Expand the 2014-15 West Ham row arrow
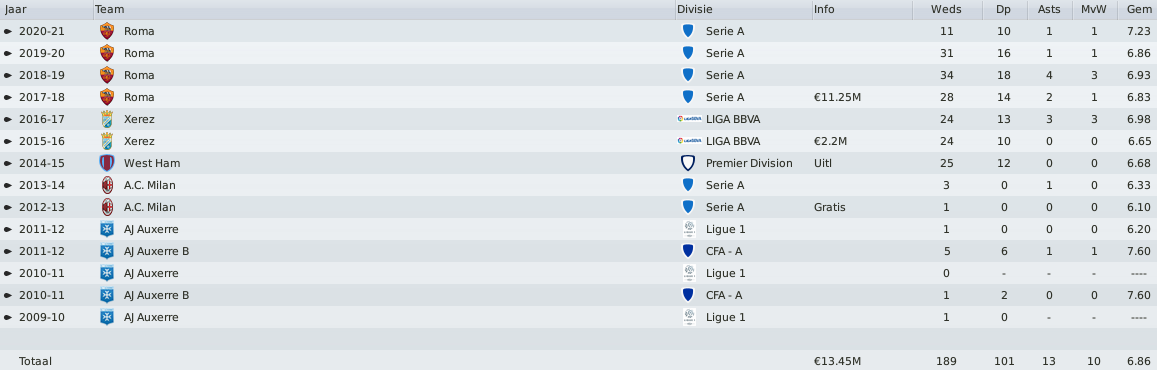1157x370 pixels. tap(7, 163)
